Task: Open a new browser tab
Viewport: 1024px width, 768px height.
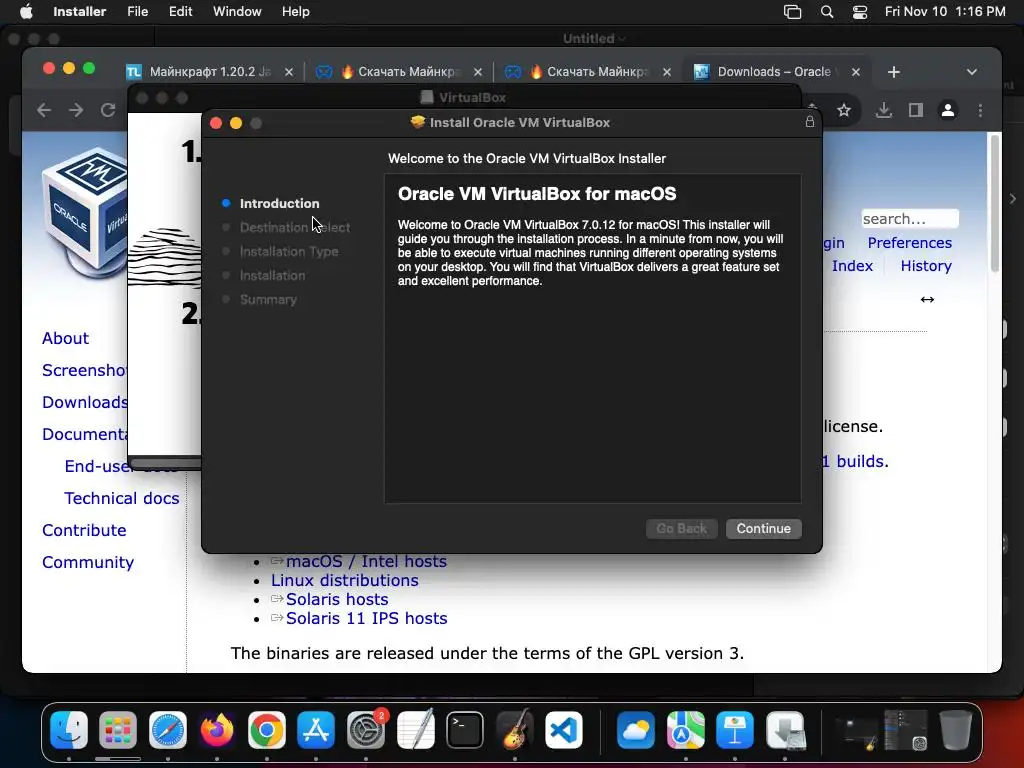Action: [894, 72]
